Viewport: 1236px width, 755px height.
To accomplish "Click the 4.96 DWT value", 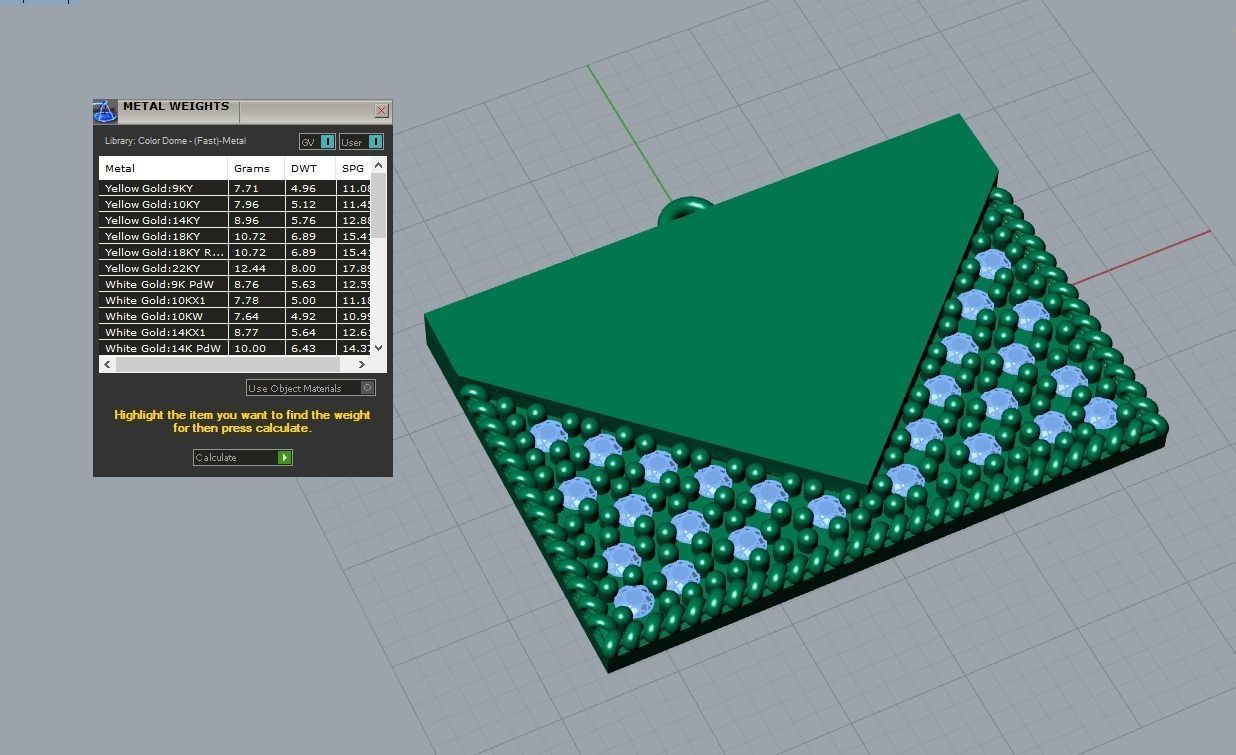I will 303,188.
